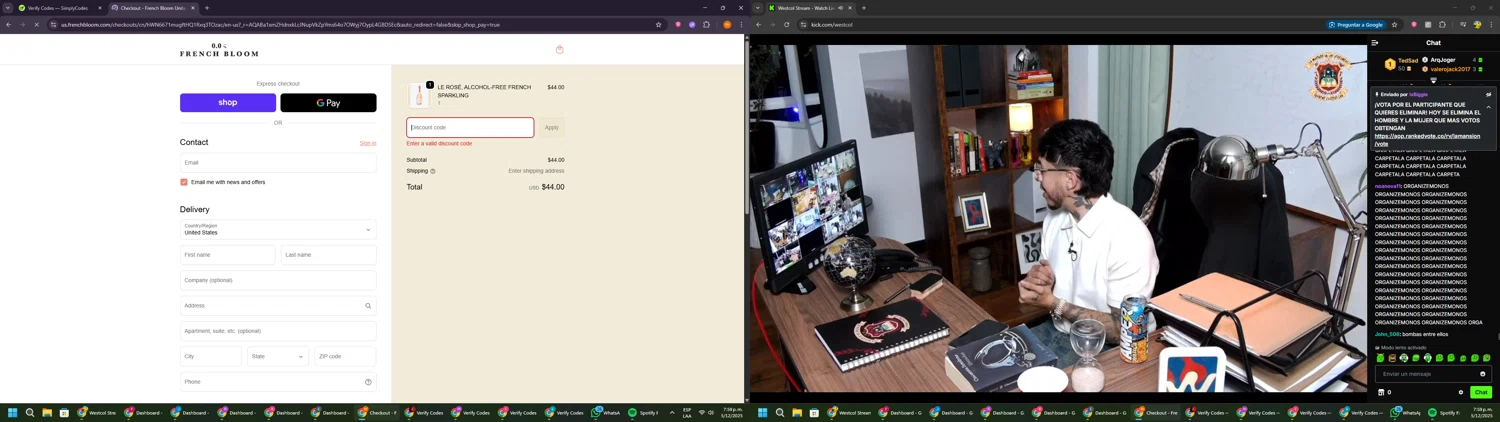1500x422 pixels.
Task: Uncheck Email me with news and offers
Action: [x=184, y=182]
